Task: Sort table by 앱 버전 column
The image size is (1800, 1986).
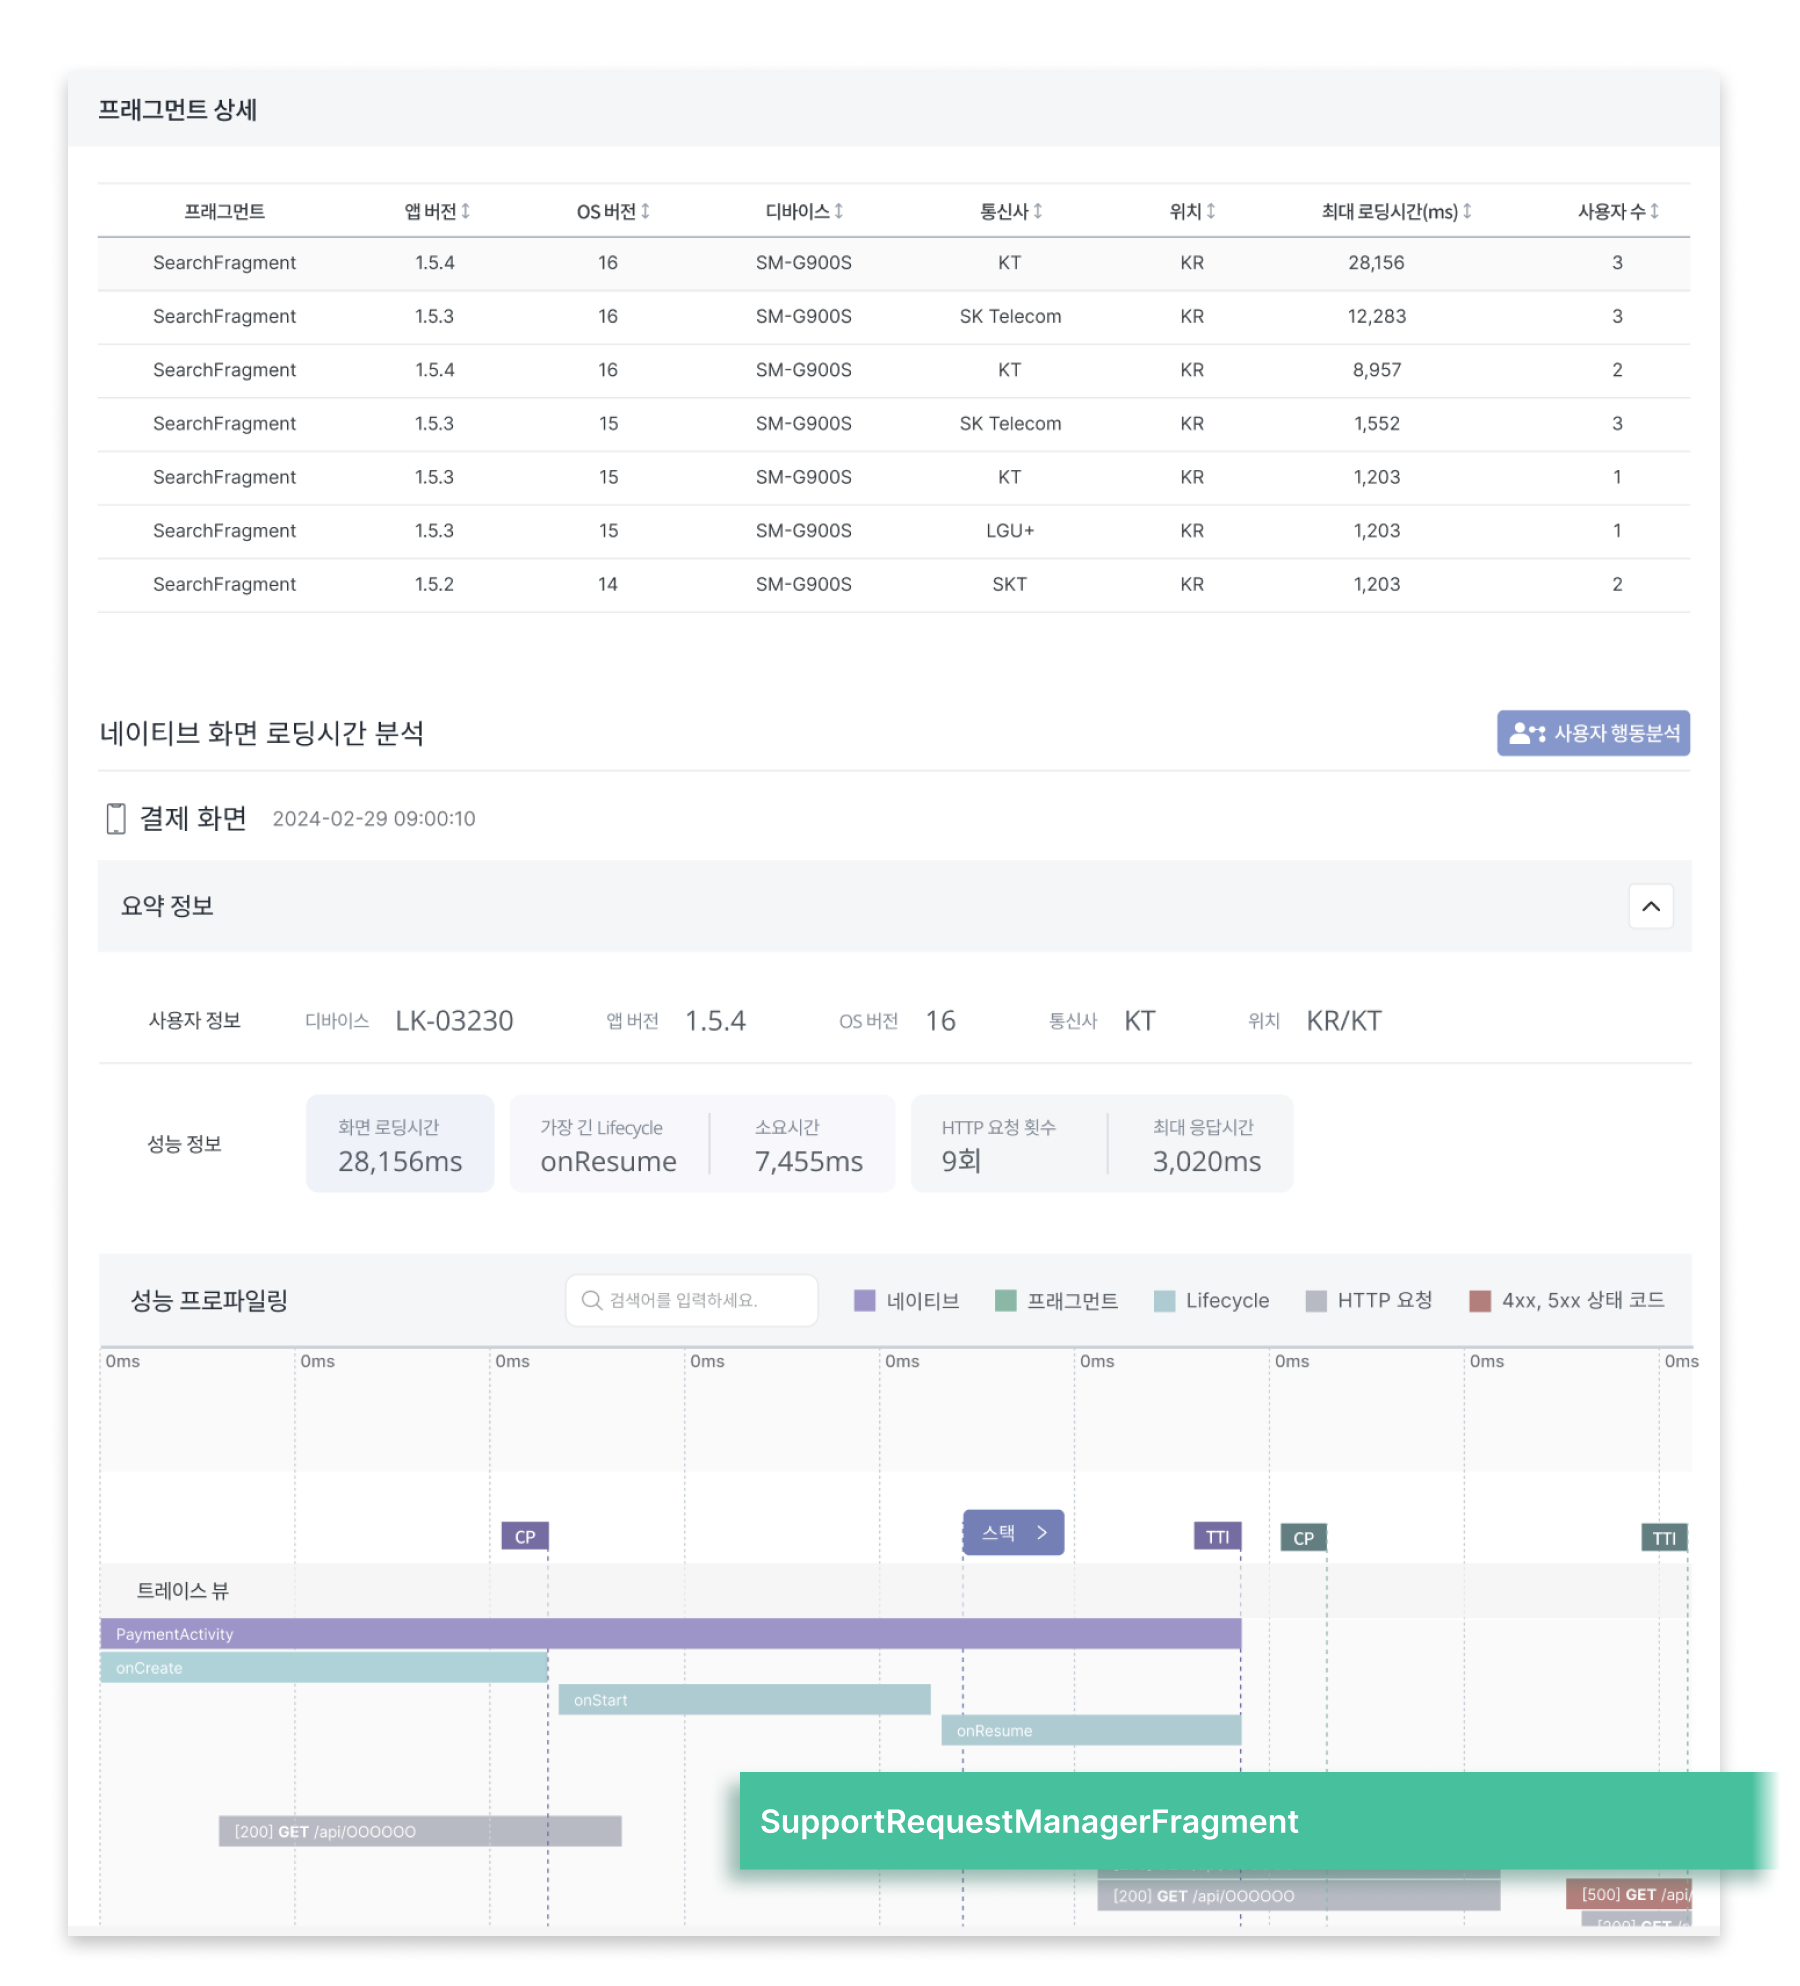Action: click(437, 211)
